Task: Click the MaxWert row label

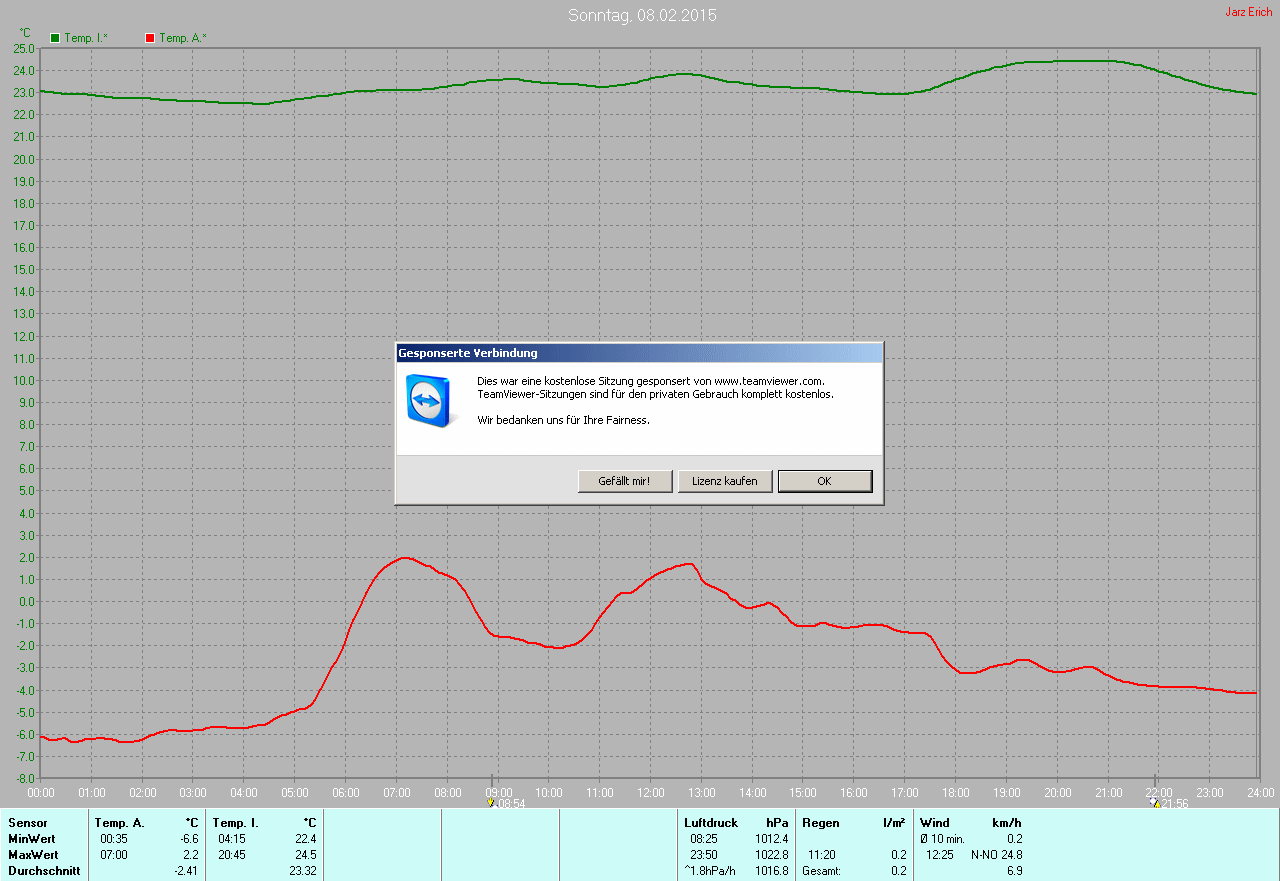Action: pos(33,855)
